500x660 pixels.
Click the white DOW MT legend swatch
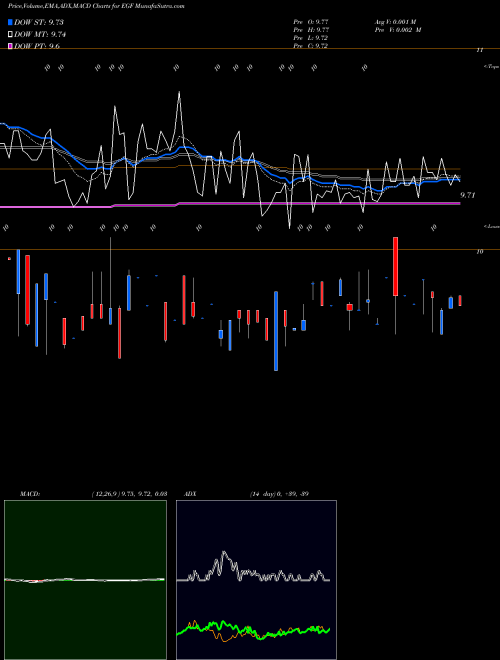click(x=11, y=34)
